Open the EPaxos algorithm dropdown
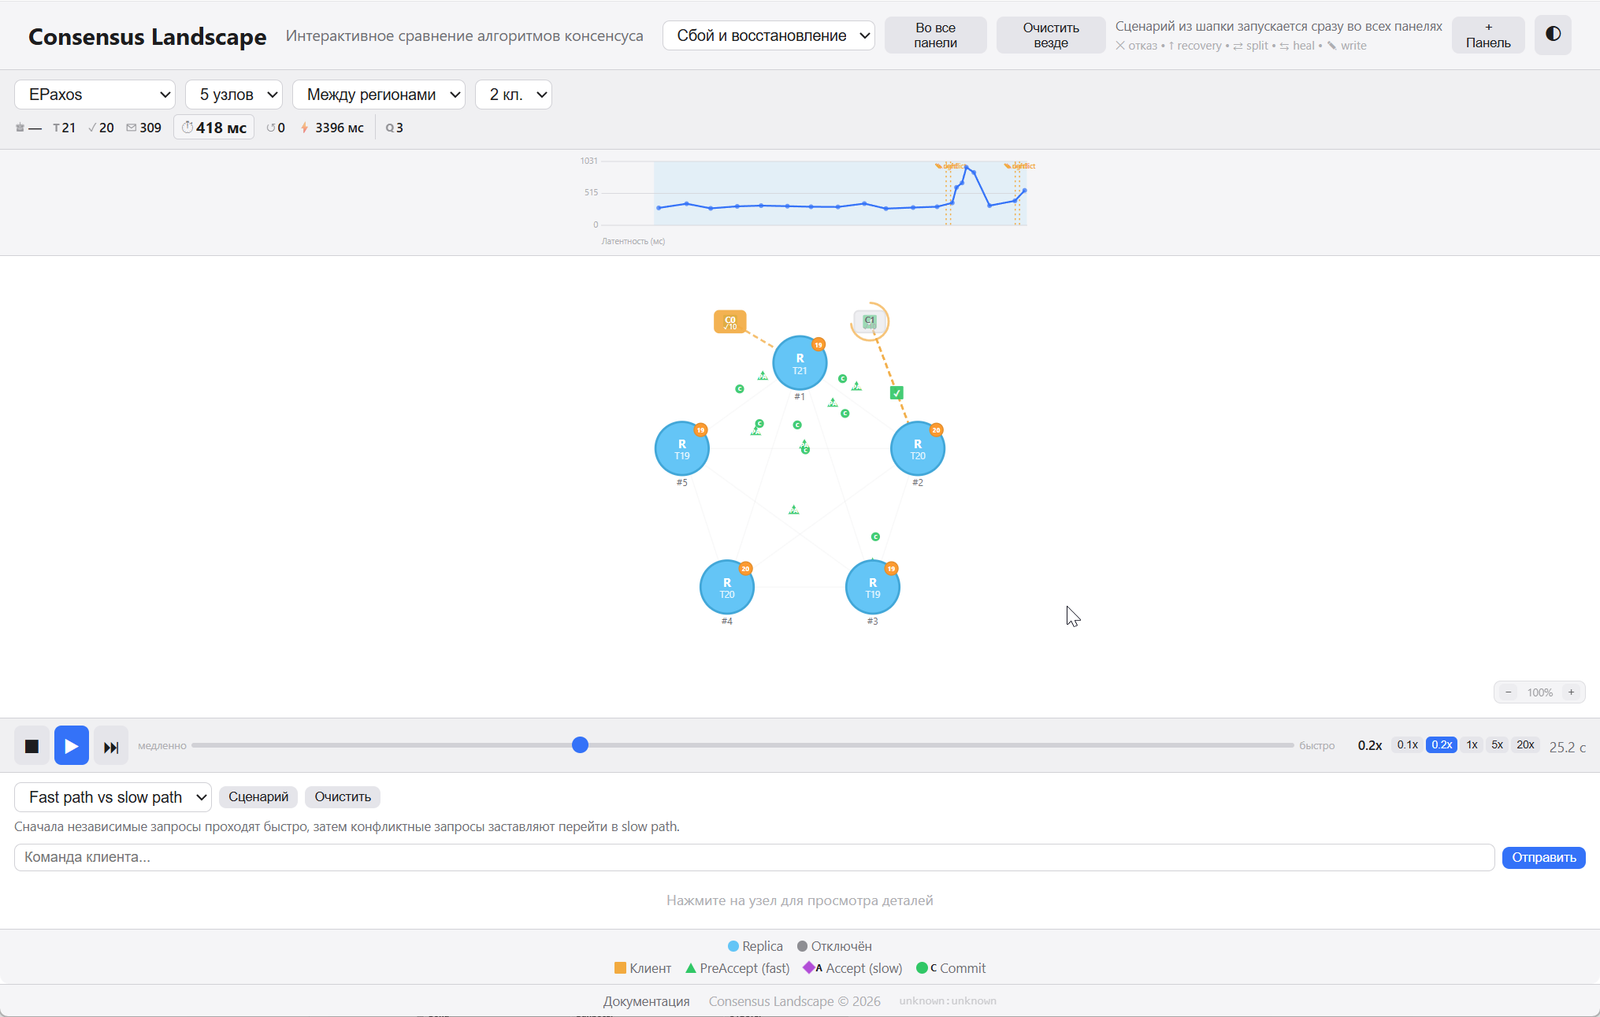Screen dimensions: 1600x1017 pos(95,95)
